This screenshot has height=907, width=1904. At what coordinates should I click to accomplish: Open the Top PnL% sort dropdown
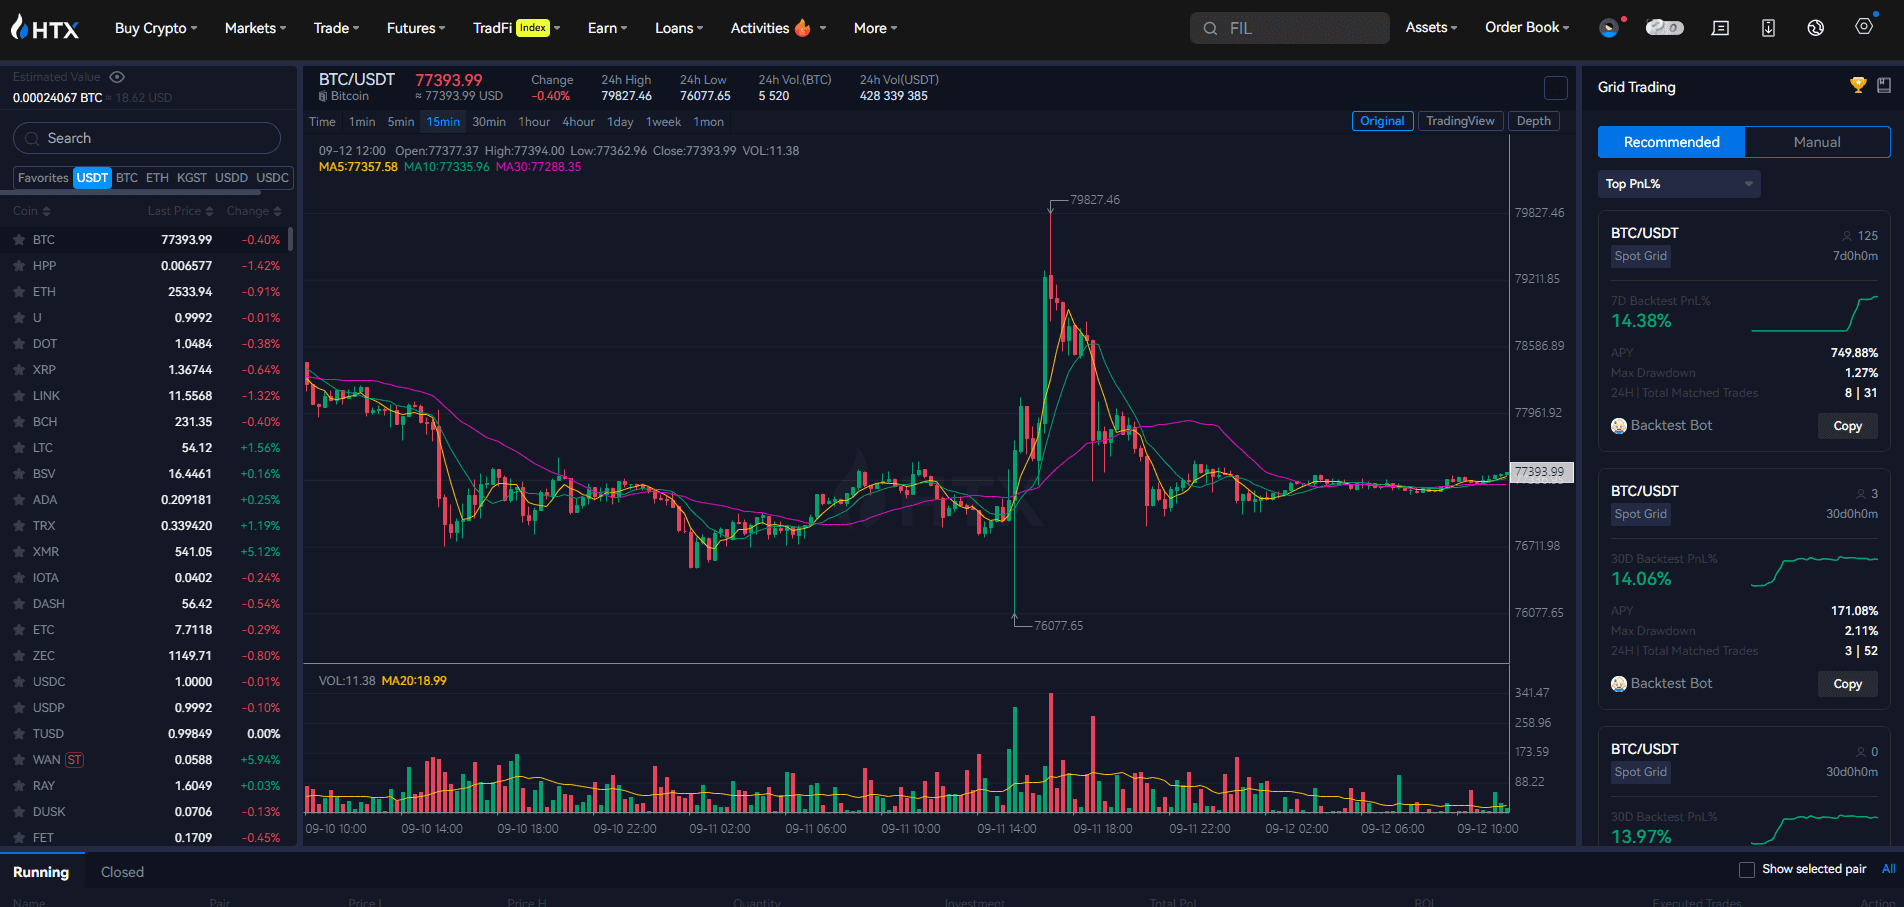click(1679, 184)
